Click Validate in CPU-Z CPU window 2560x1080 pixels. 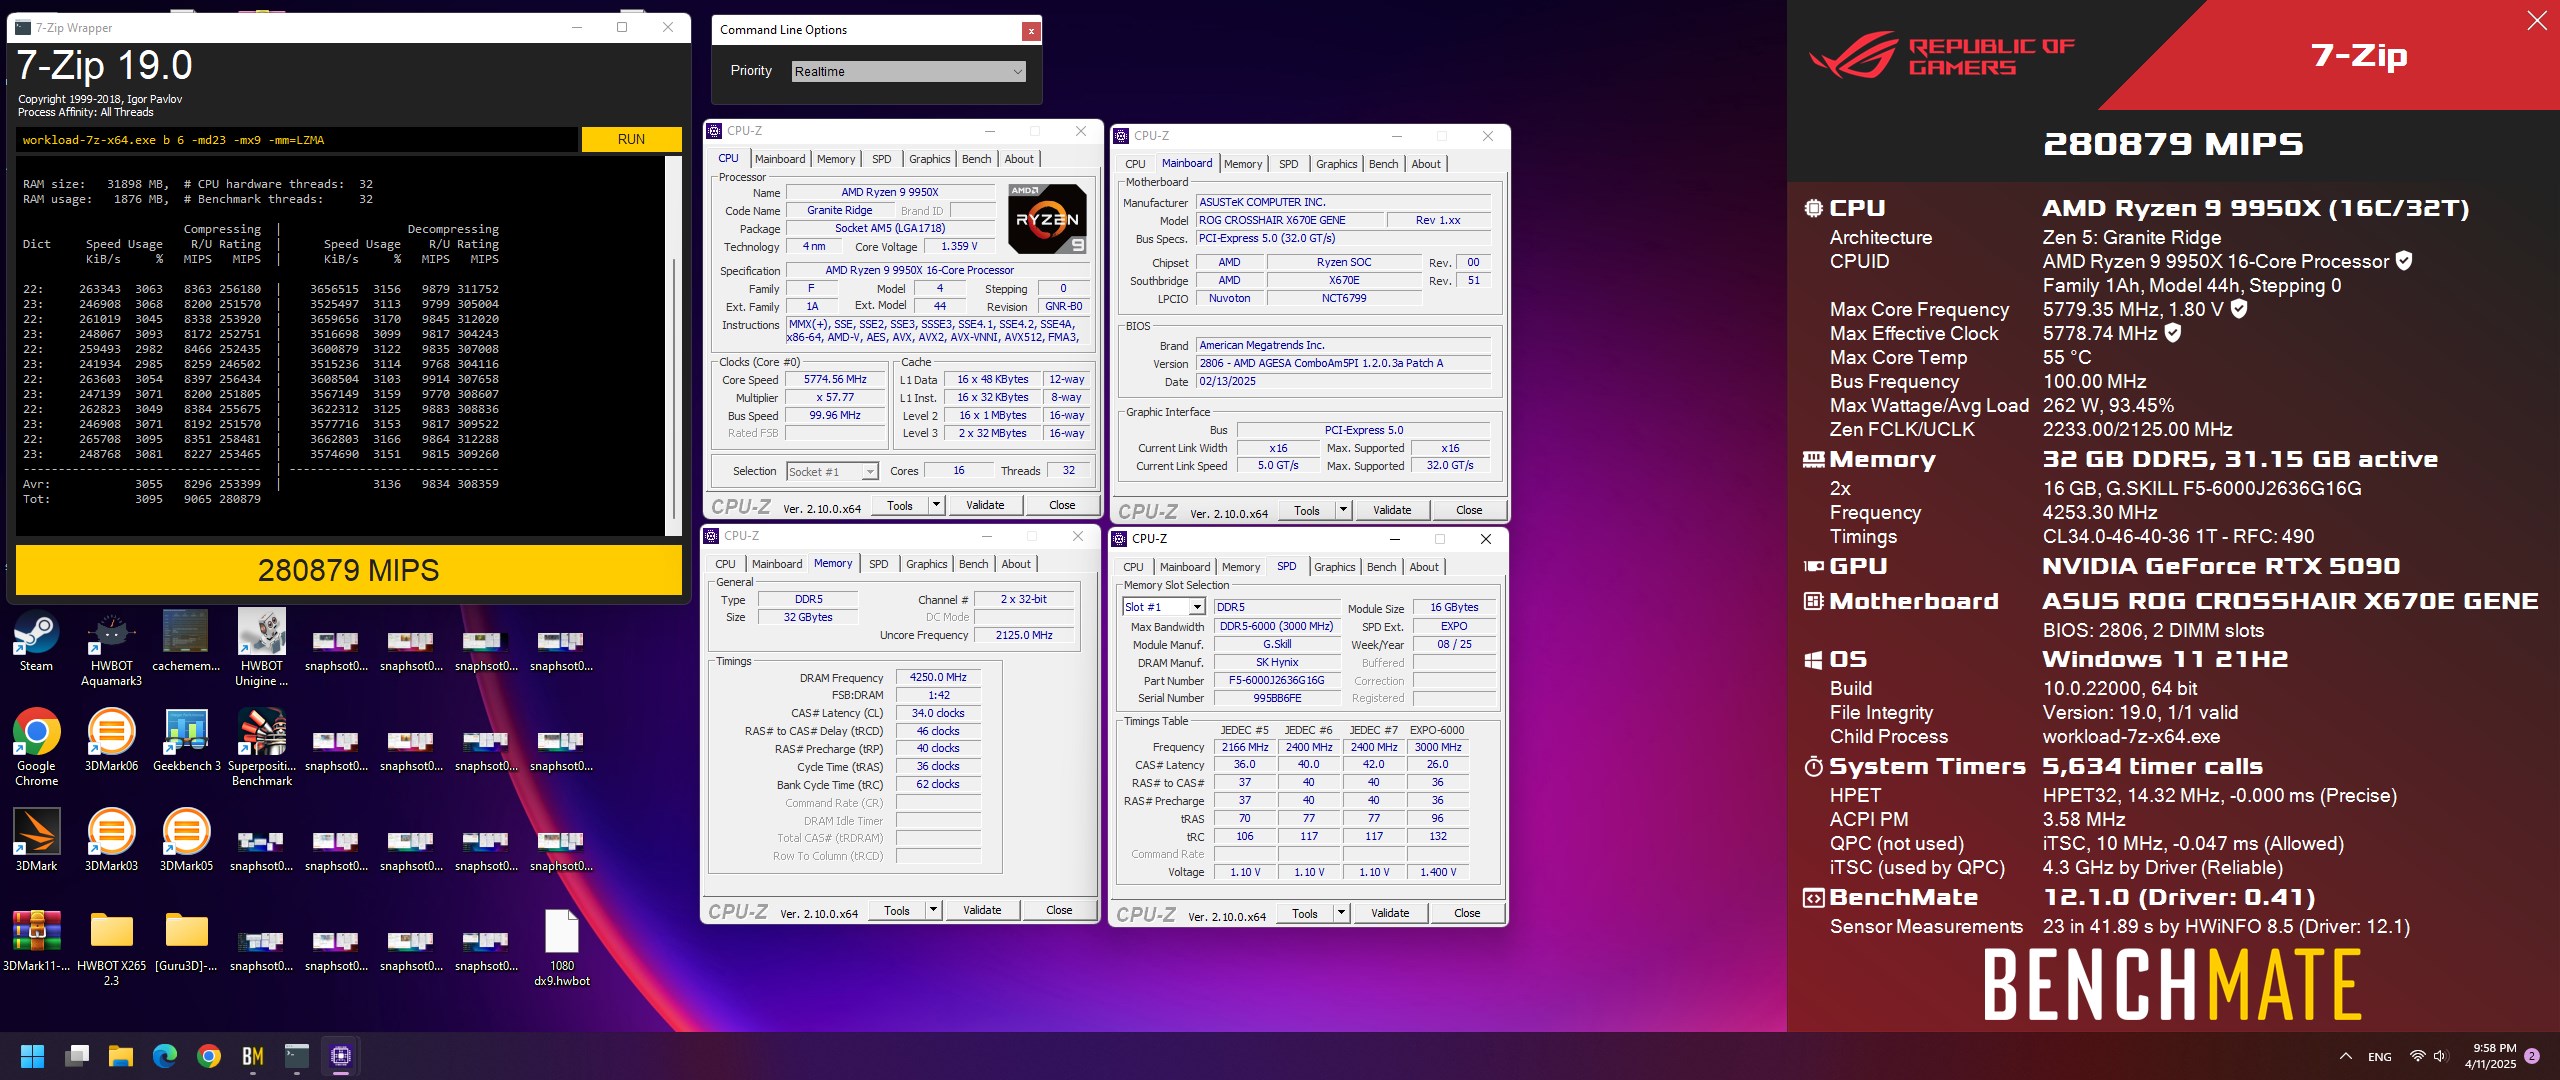coord(985,505)
